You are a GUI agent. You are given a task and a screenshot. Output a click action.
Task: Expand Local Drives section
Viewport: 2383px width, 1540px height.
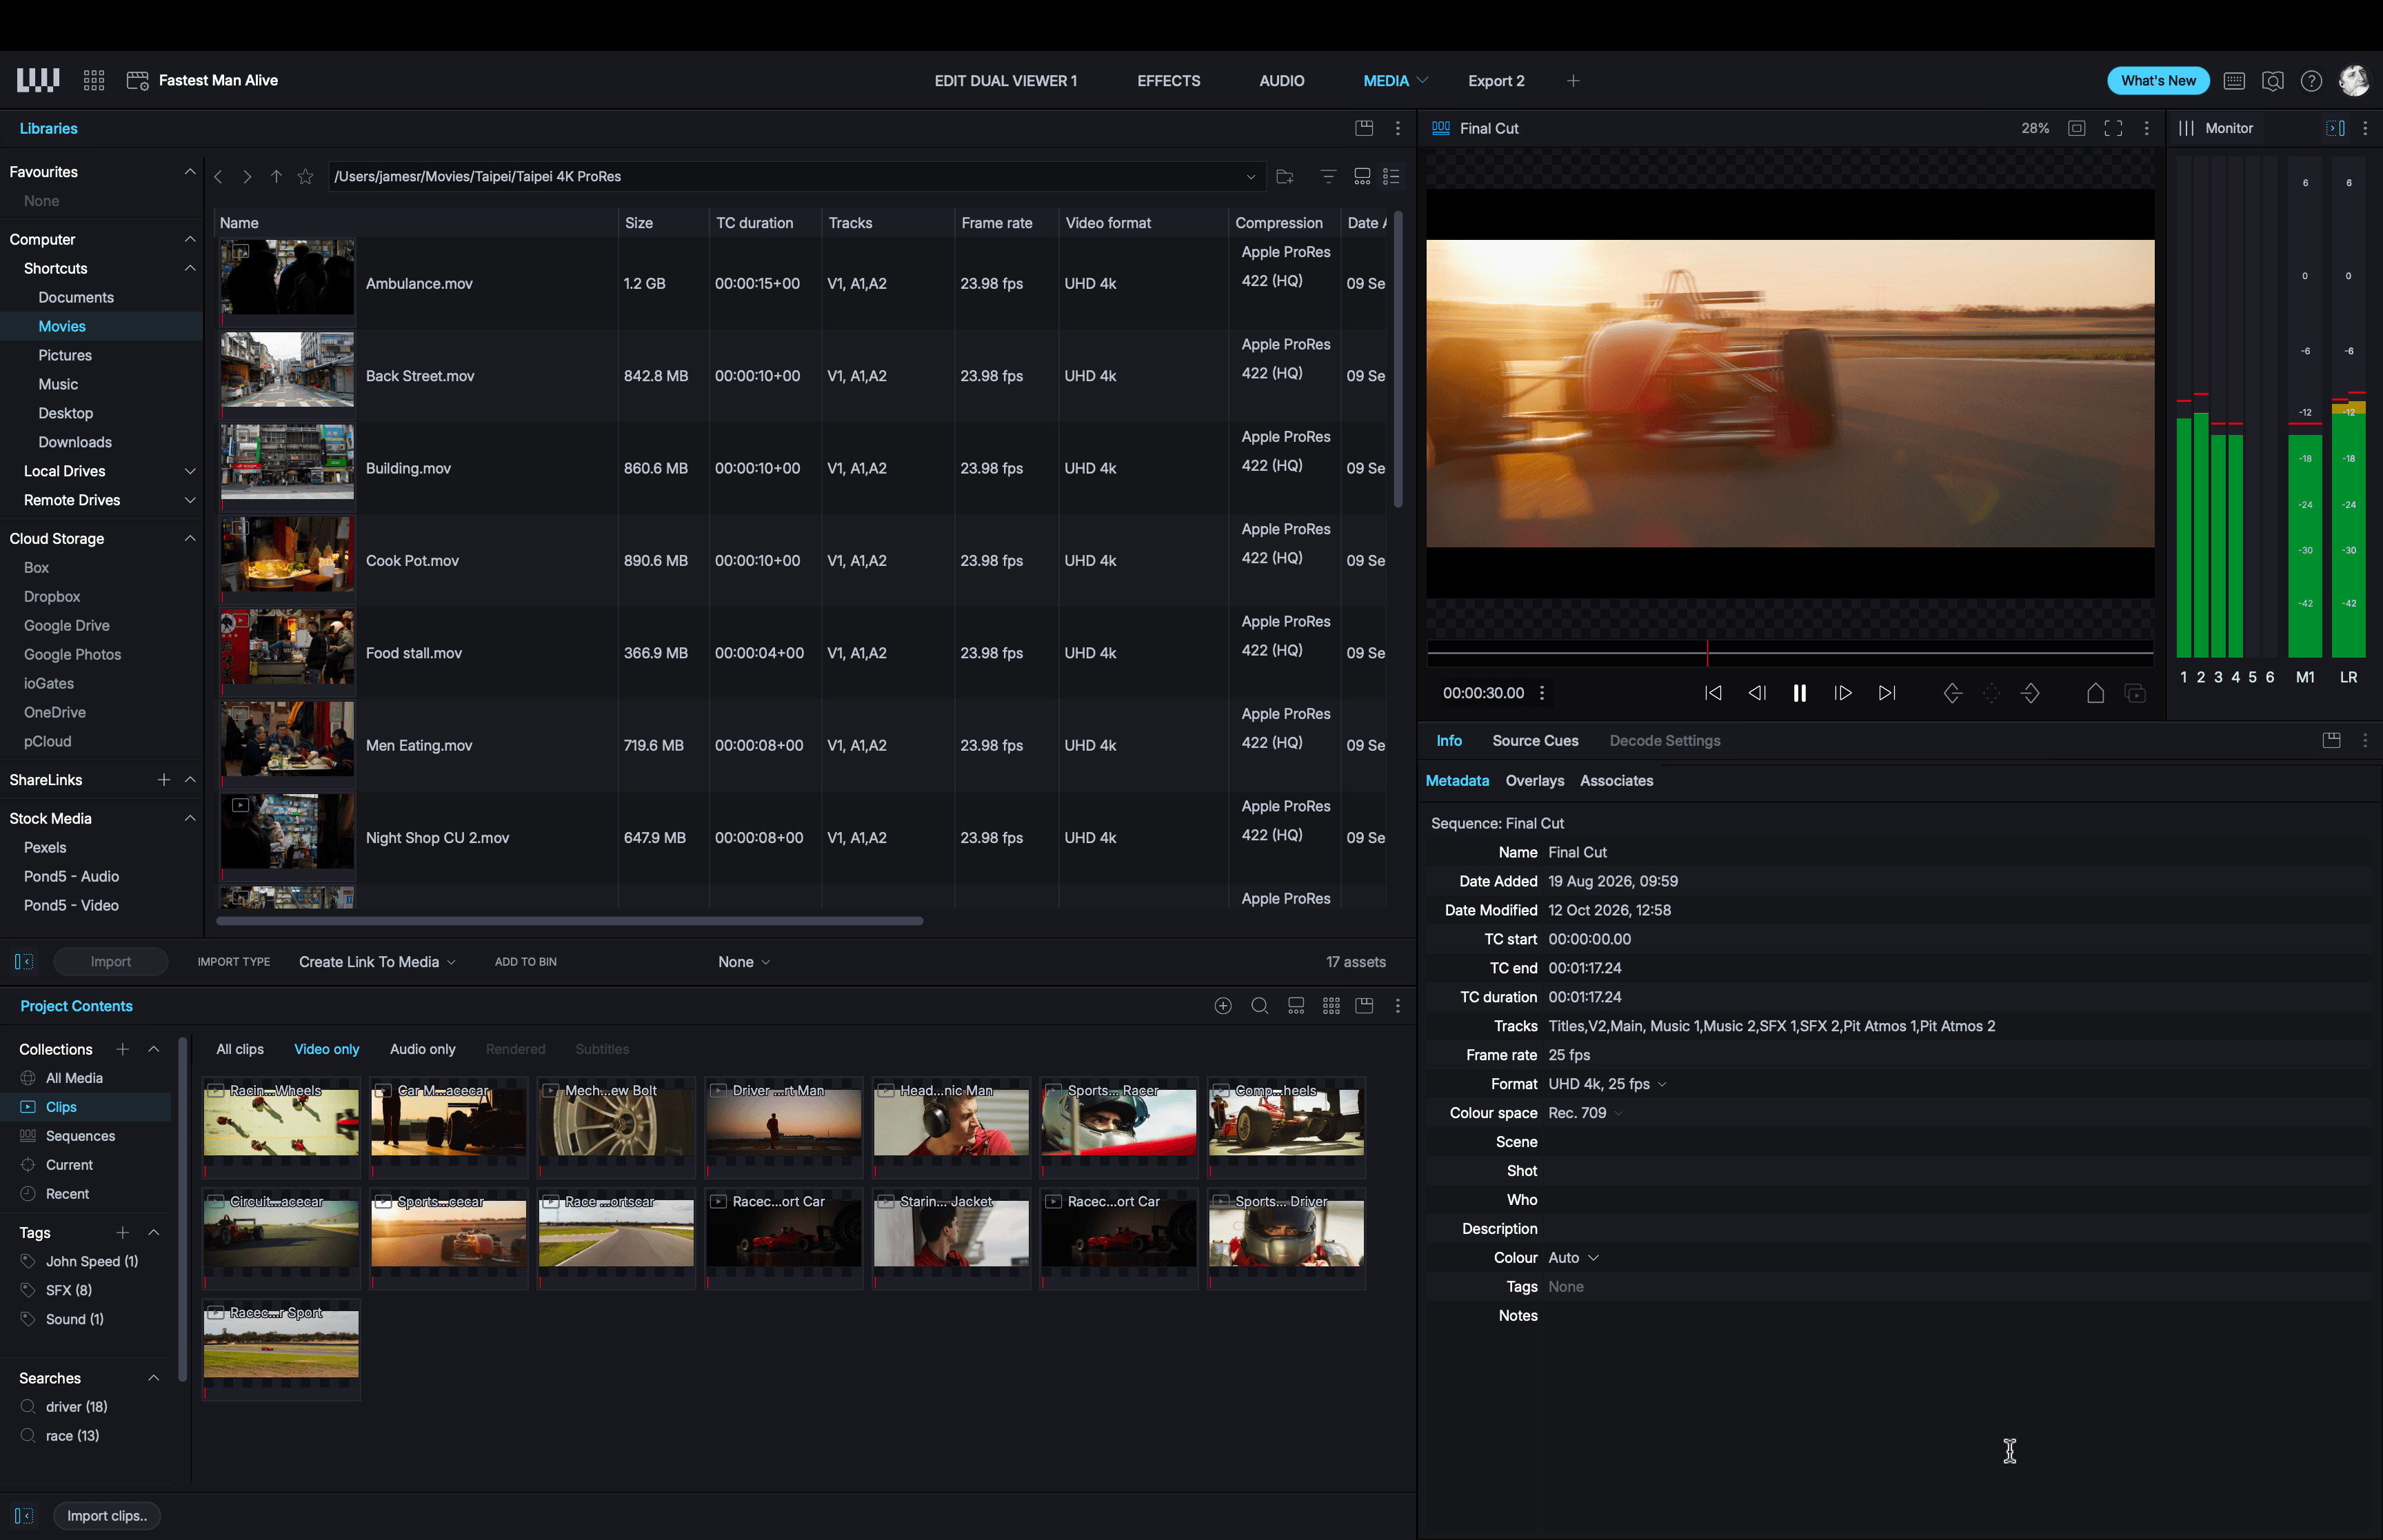click(190, 471)
